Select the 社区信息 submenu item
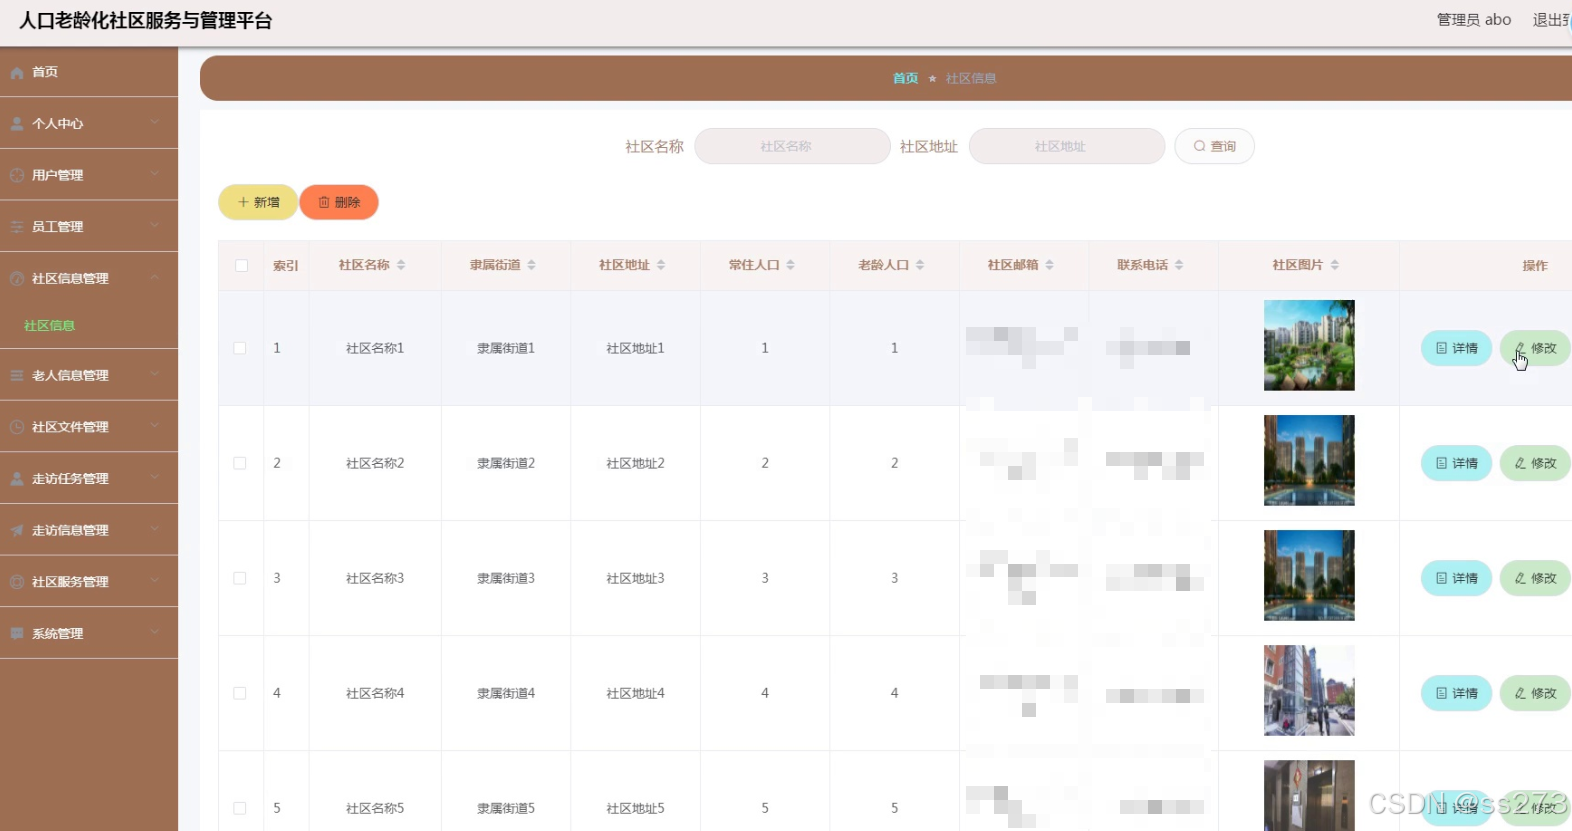This screenshot has width=1572, height=831. pyautogui.click(x=89, y=326)
